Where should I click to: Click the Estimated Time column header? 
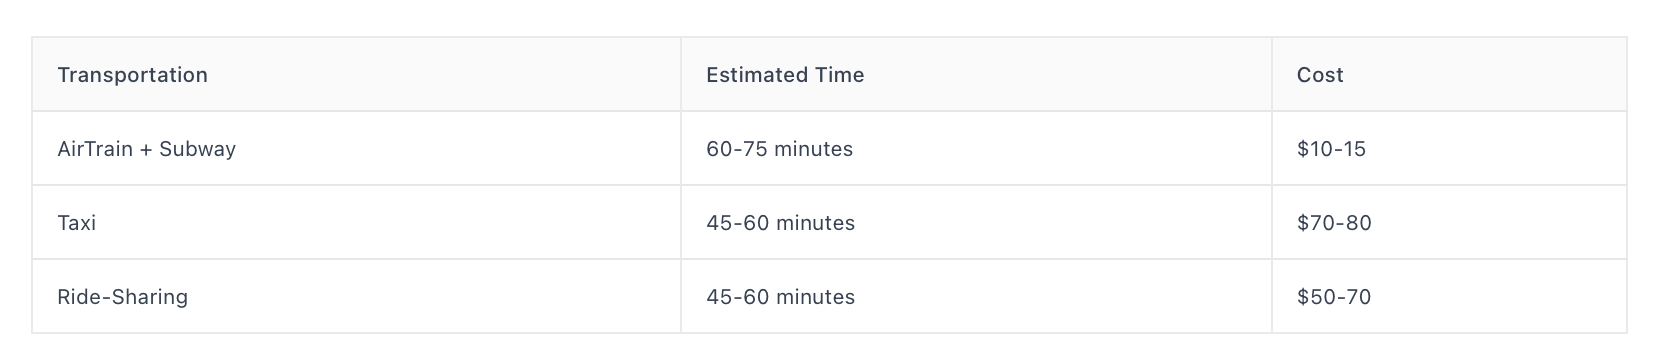976,75
